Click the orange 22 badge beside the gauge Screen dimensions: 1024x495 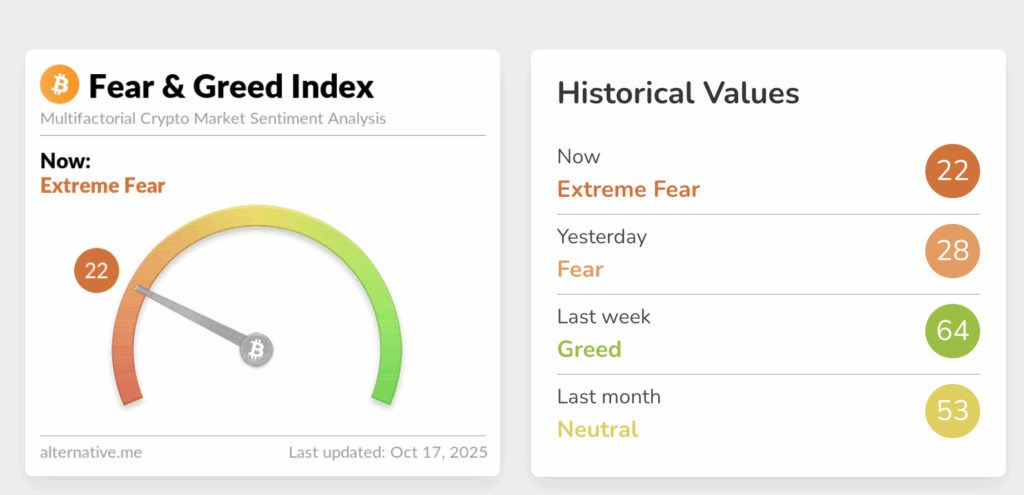(97, 270)
